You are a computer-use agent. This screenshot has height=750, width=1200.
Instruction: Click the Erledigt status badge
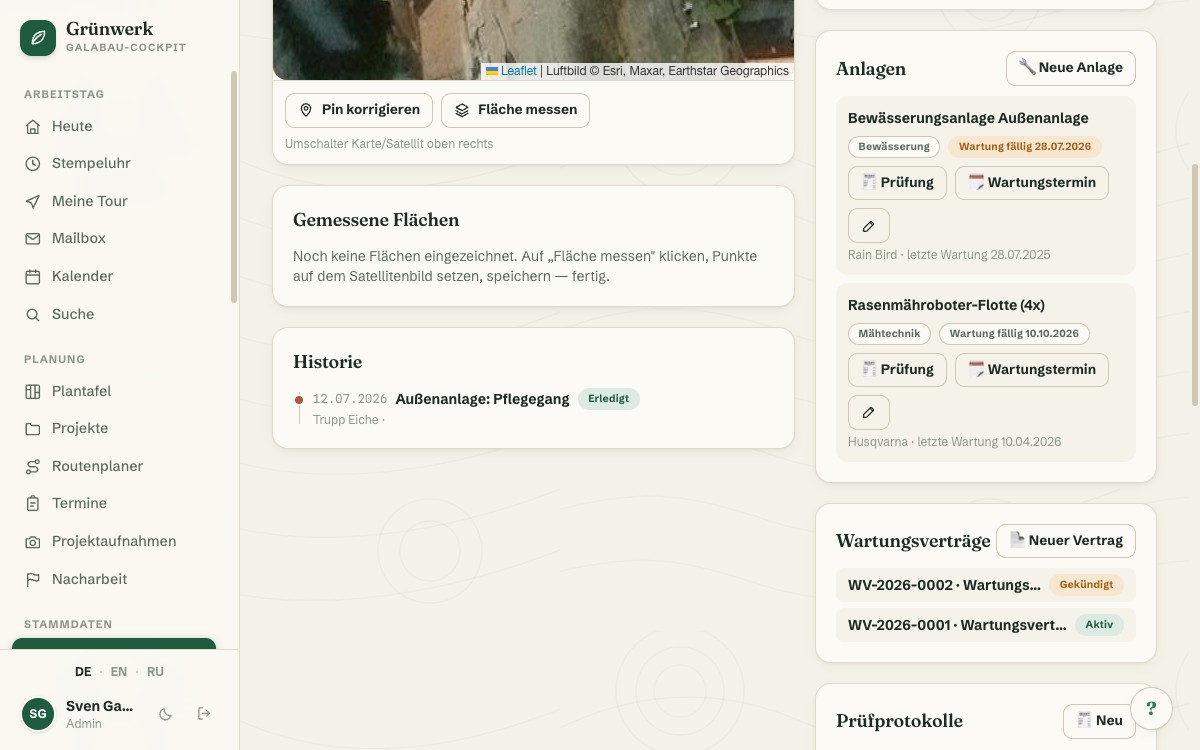click(609, 399)
